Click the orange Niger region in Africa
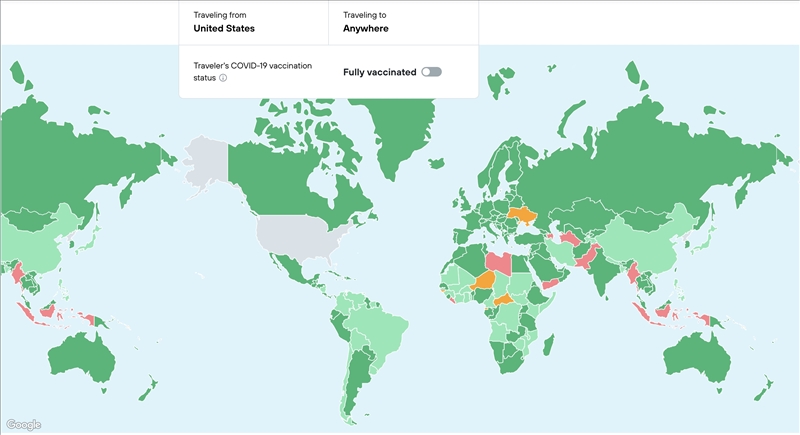This screenshot has height=435, width=800. (x=485, y=281)
